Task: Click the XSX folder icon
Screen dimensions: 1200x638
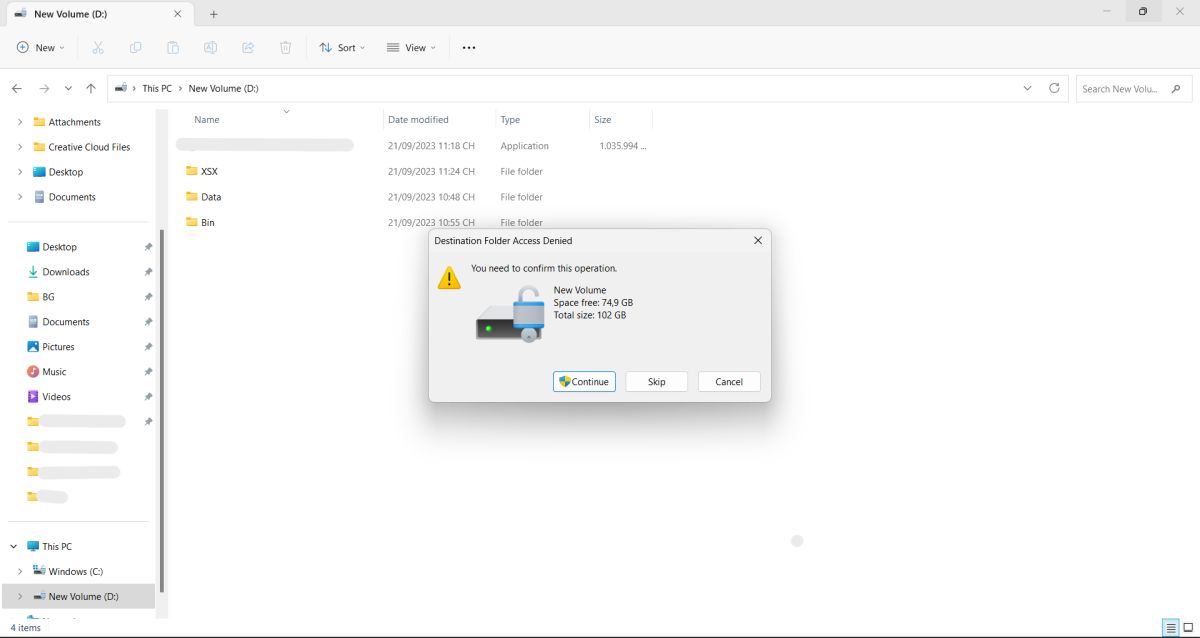Action: click(192, 171)
